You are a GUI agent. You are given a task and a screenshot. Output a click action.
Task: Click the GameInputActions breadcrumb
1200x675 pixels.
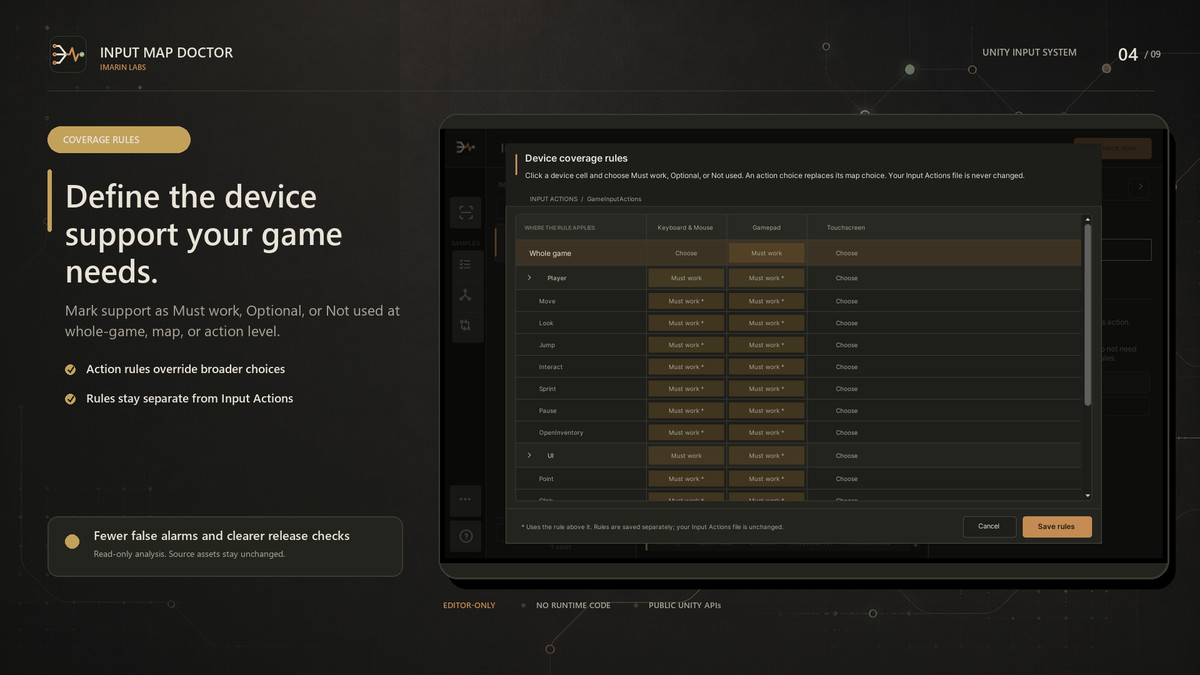click(614, 200)
